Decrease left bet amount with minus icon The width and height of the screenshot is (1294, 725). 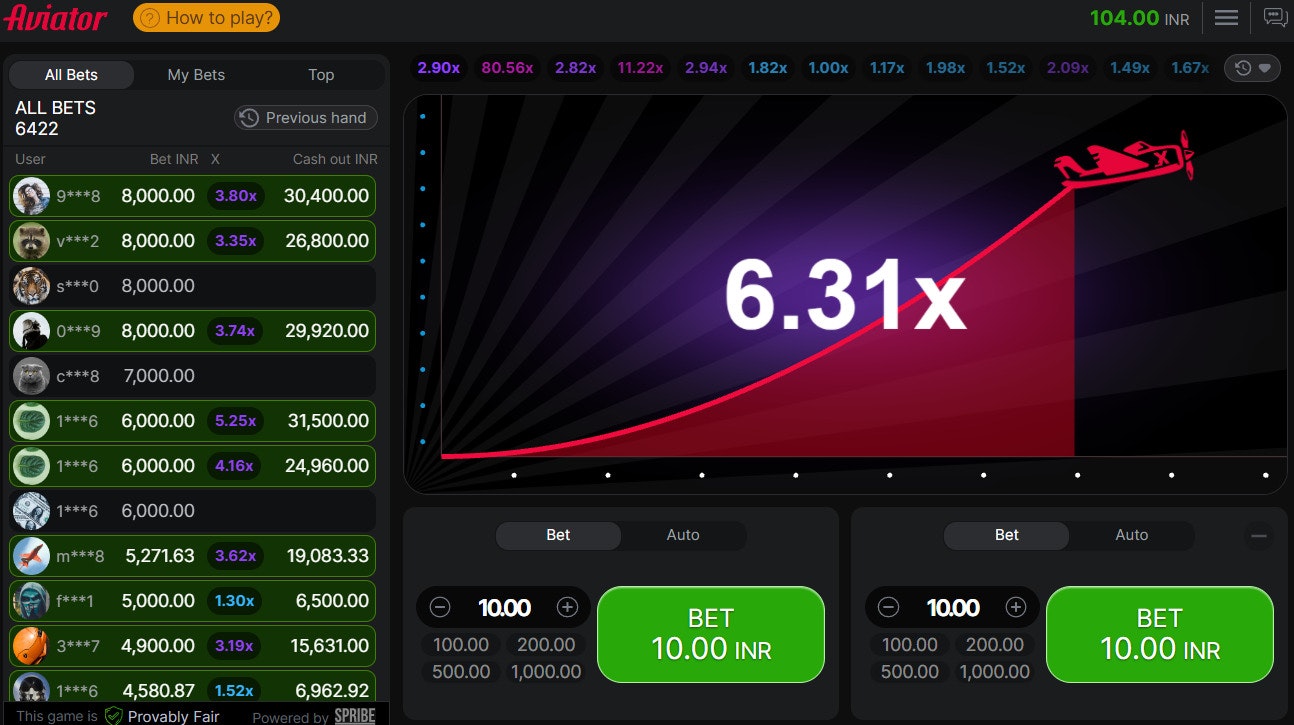(439, 608)
